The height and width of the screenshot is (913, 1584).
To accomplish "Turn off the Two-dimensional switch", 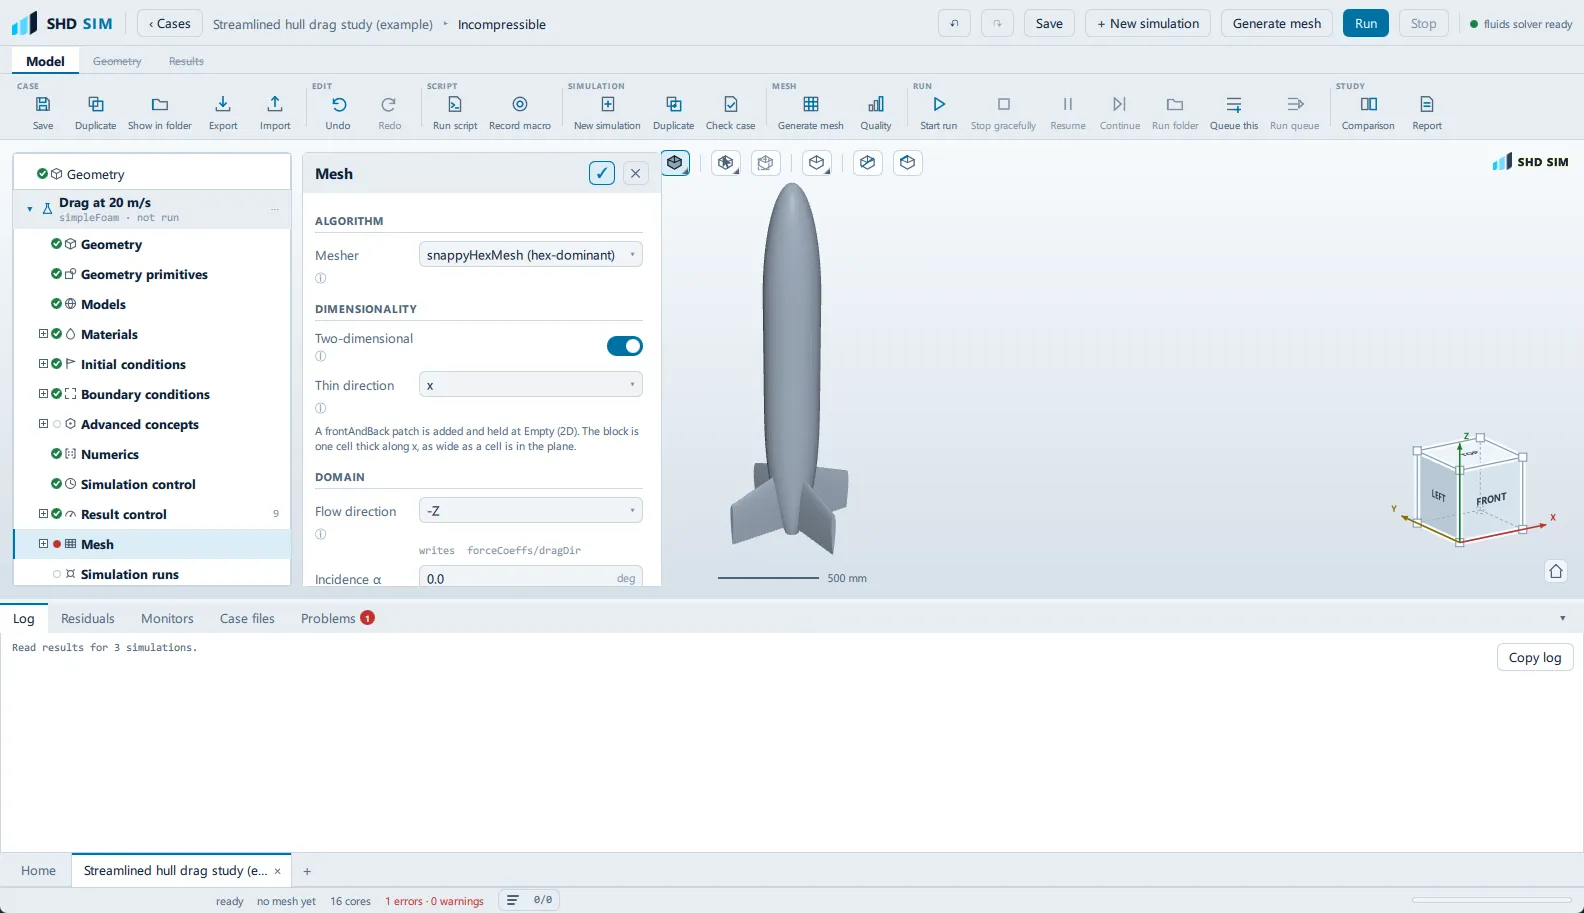I will point(625,346).
